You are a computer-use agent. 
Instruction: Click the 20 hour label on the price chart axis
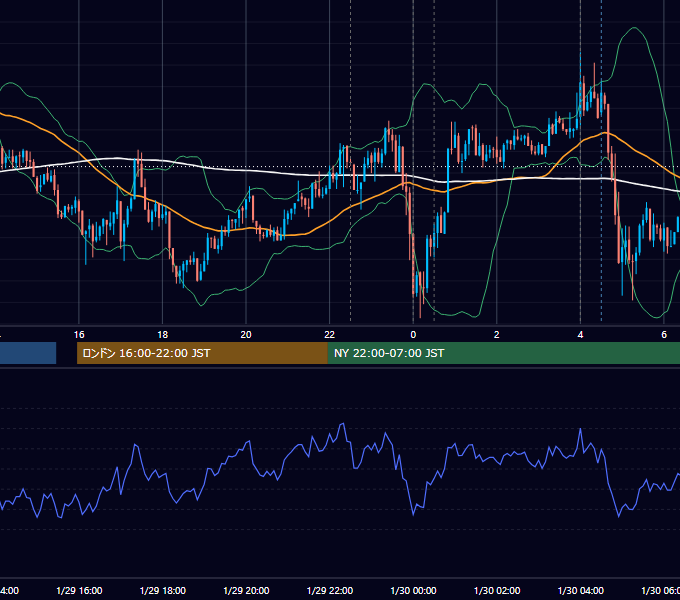pyautogui.click(x=246, y=335)
